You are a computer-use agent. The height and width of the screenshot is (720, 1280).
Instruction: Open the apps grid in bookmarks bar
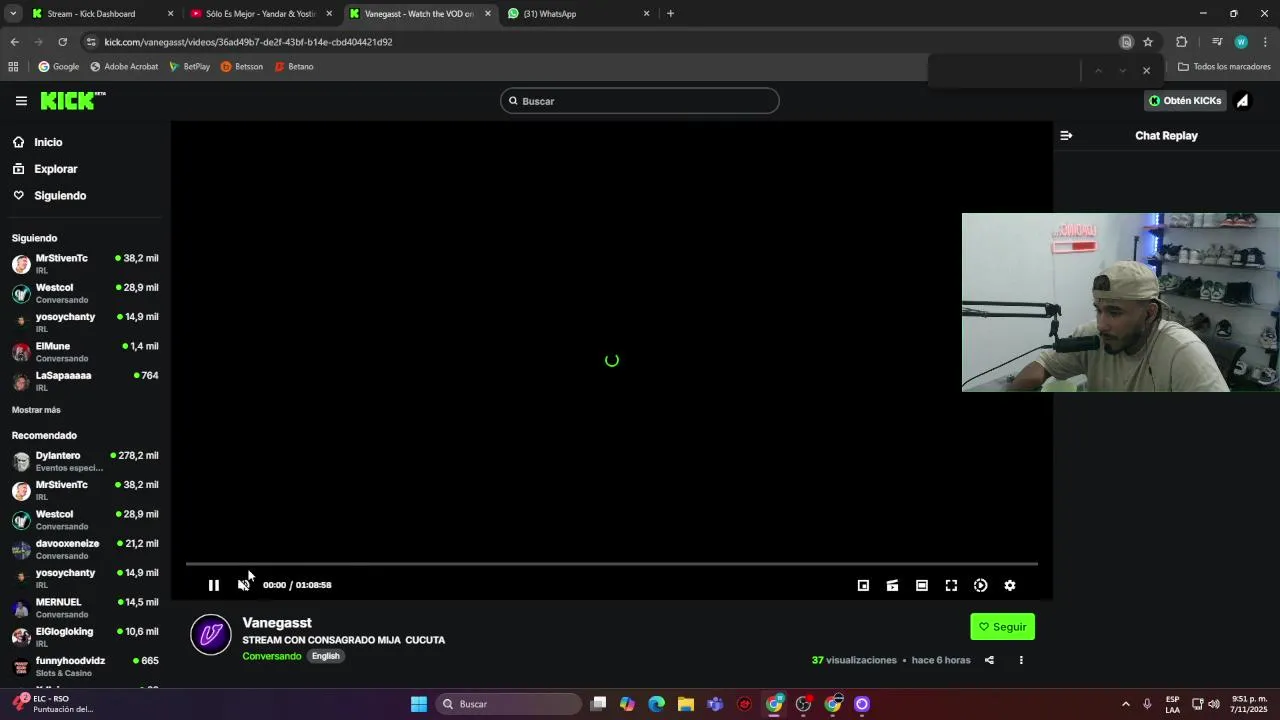(13, 67)
